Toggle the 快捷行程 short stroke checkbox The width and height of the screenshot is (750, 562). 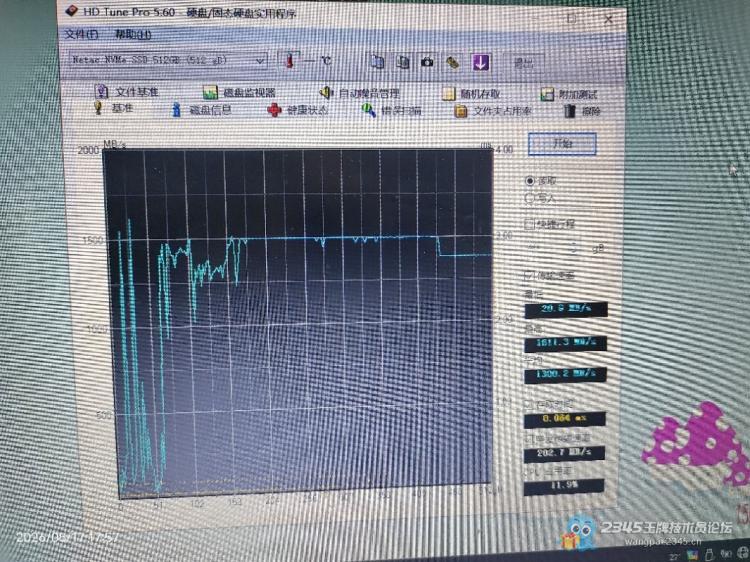click(x=529, y=223)
